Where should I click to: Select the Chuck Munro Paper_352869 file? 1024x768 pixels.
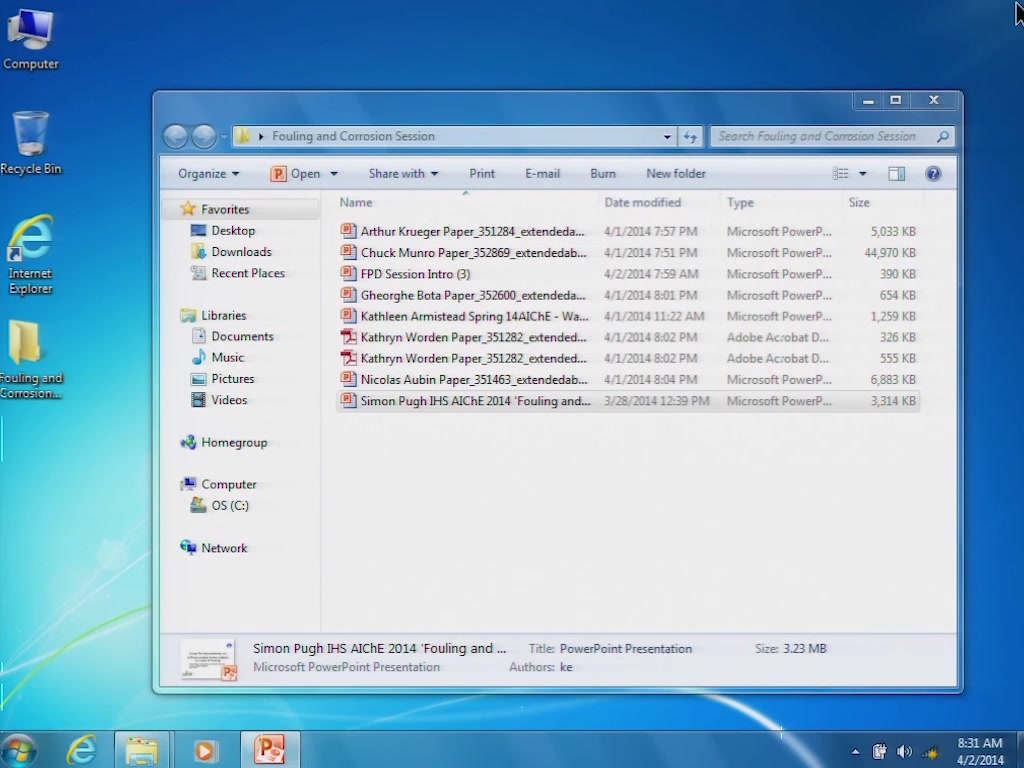click(x=628, y=253)
